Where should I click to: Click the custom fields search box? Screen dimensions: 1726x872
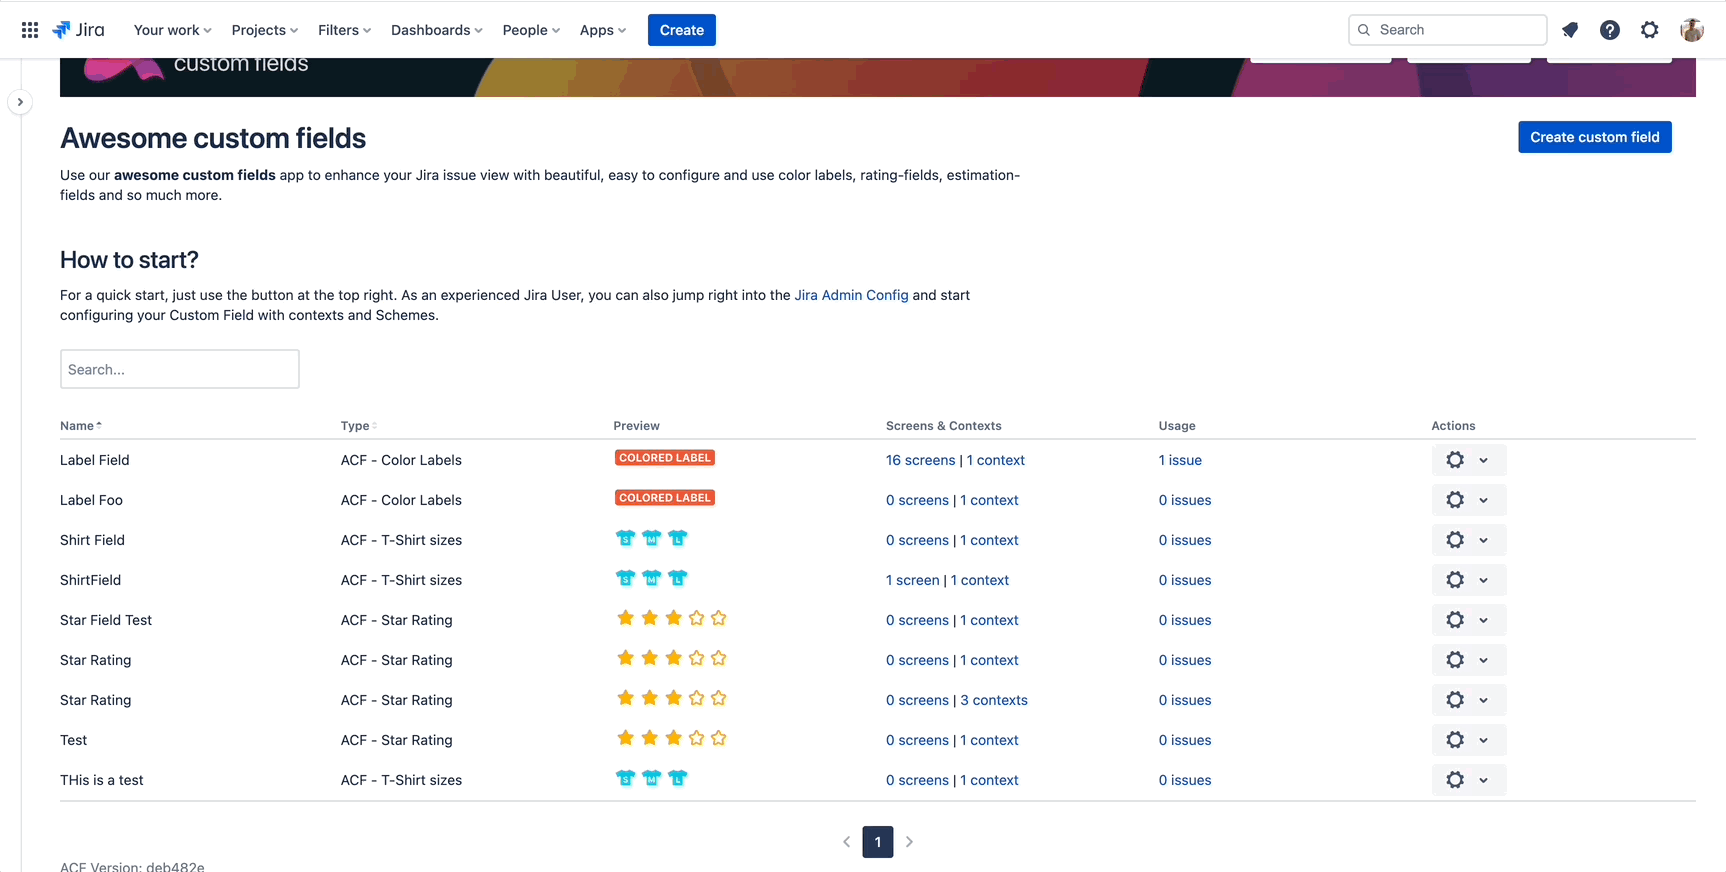tap(180, 369)
